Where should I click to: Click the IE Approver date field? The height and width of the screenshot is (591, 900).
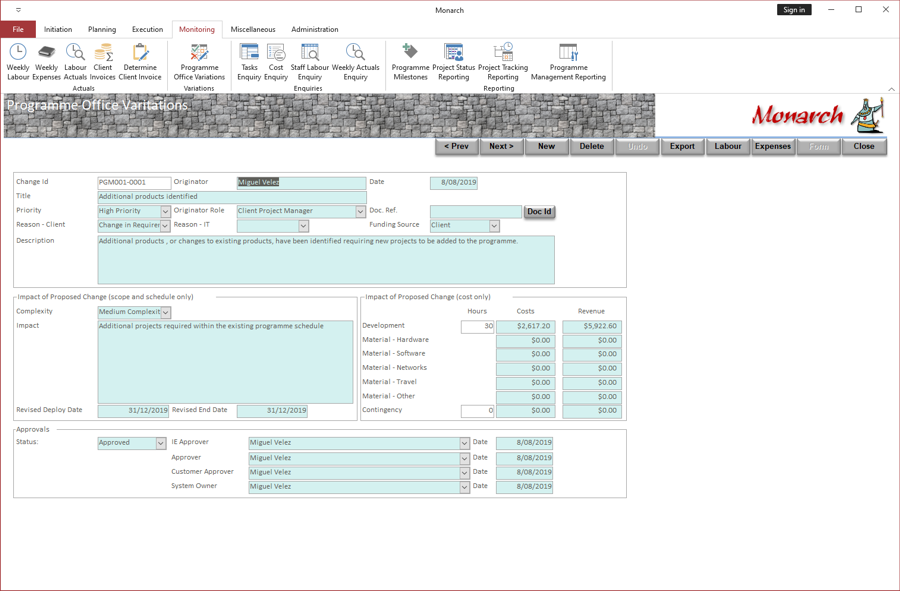pyautogui.click(x=525, y=444)
